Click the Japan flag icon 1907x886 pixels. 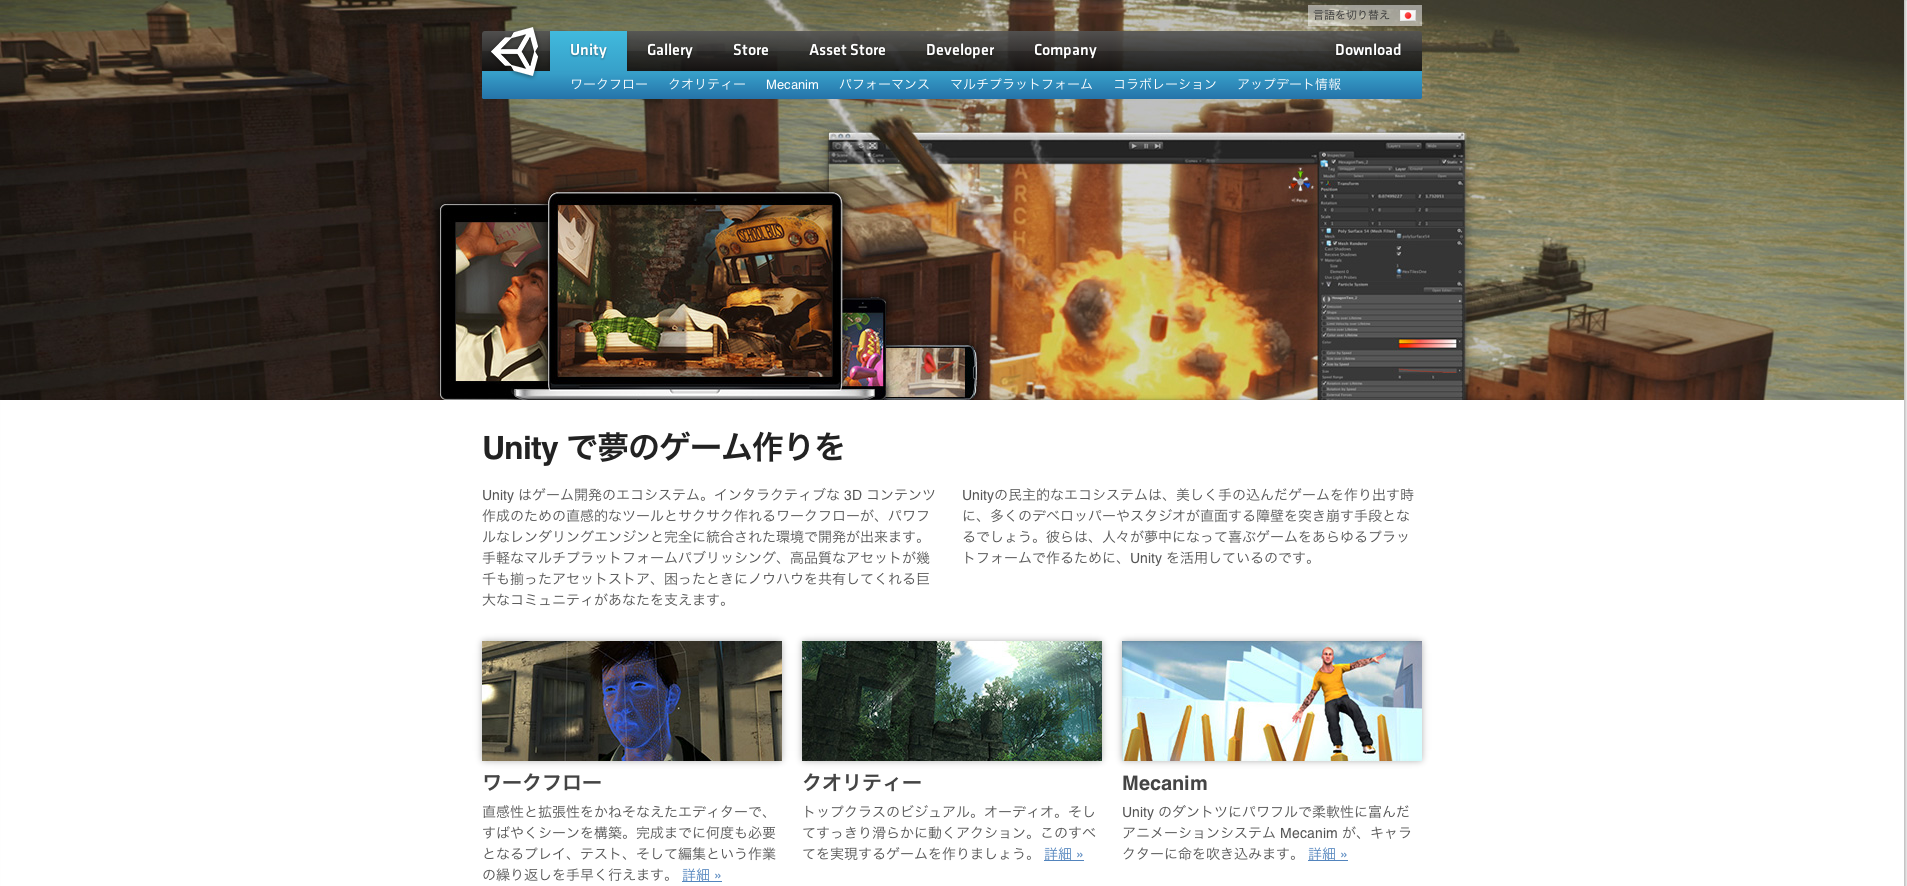click(1407, 15)
